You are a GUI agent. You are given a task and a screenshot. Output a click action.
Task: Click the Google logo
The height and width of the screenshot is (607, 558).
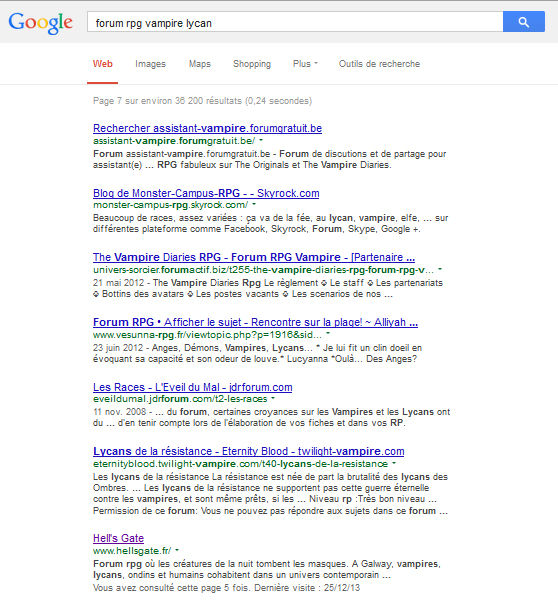click(x=41, y=23)
